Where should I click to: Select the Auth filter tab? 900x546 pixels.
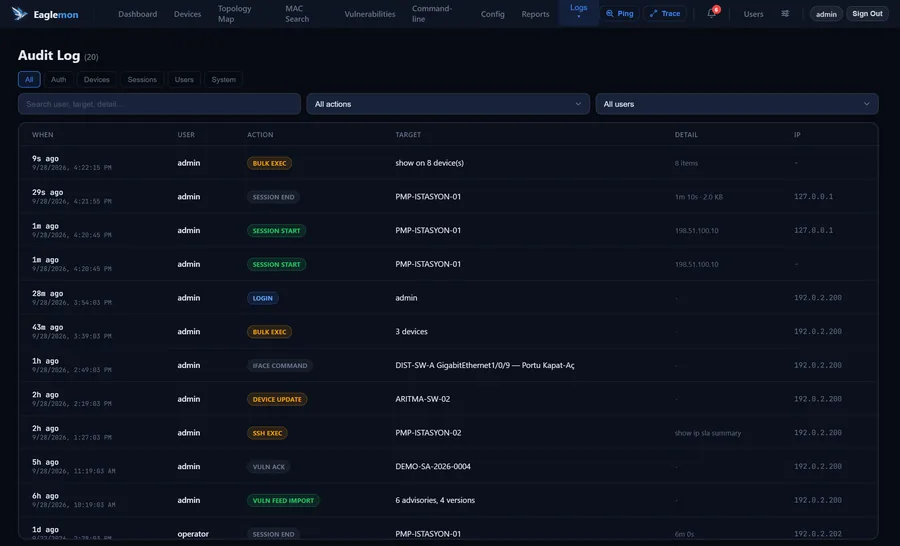[x=59, y=79]
